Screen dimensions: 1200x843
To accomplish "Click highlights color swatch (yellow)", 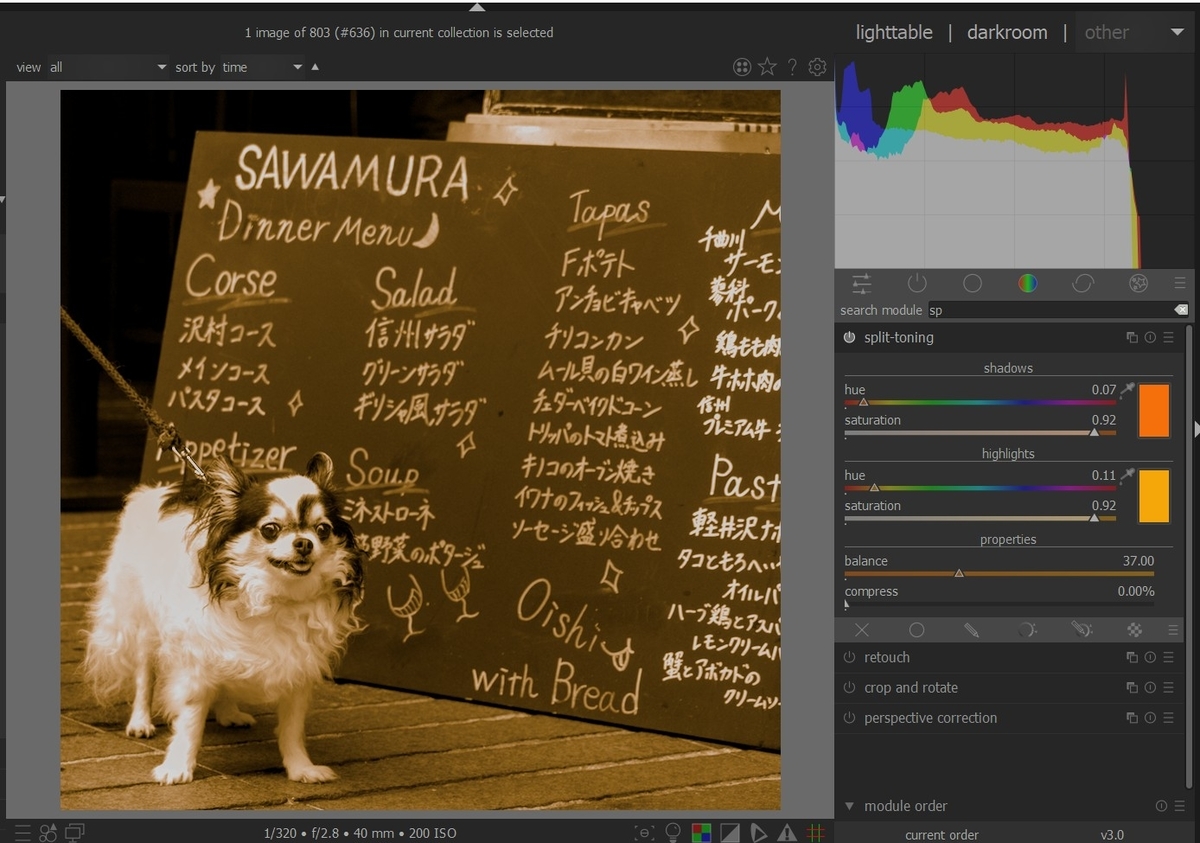I will tap(1154, 497).
